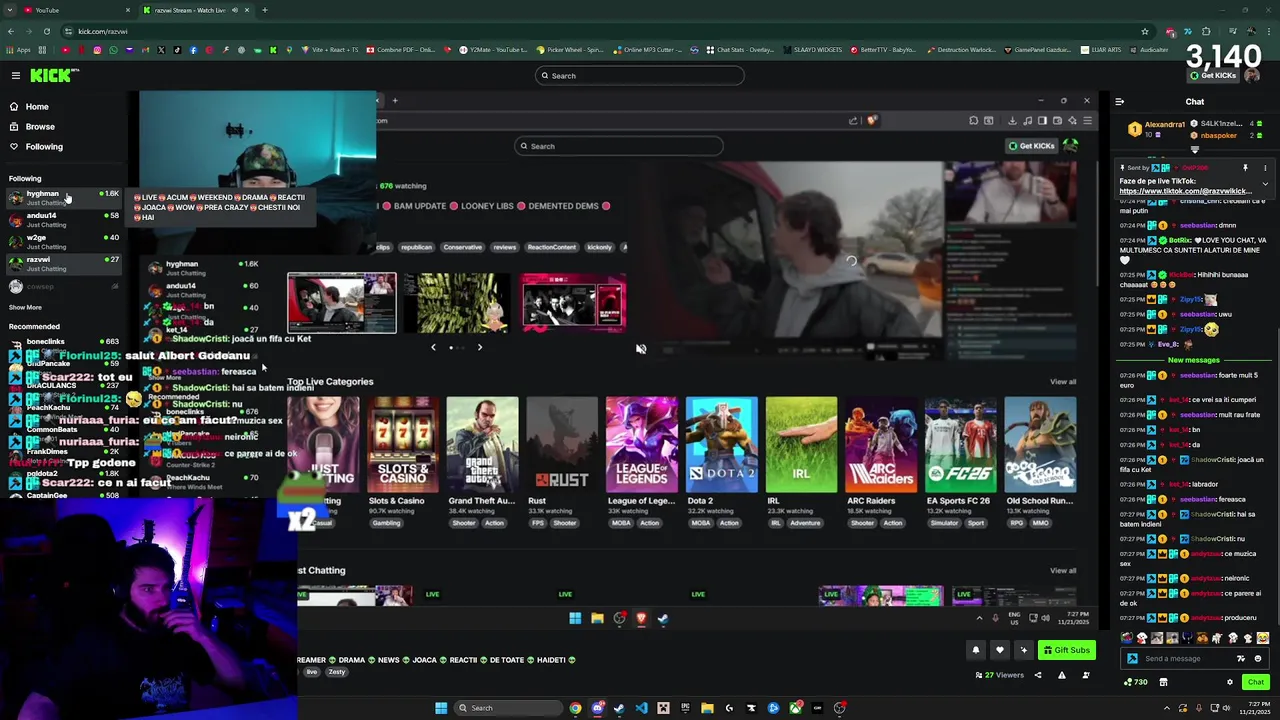The width and height of the screenshot is (1280, 720).
Task: Go to previous featured carousel slide
Action: pyautogui.click(x=433, y=347)
